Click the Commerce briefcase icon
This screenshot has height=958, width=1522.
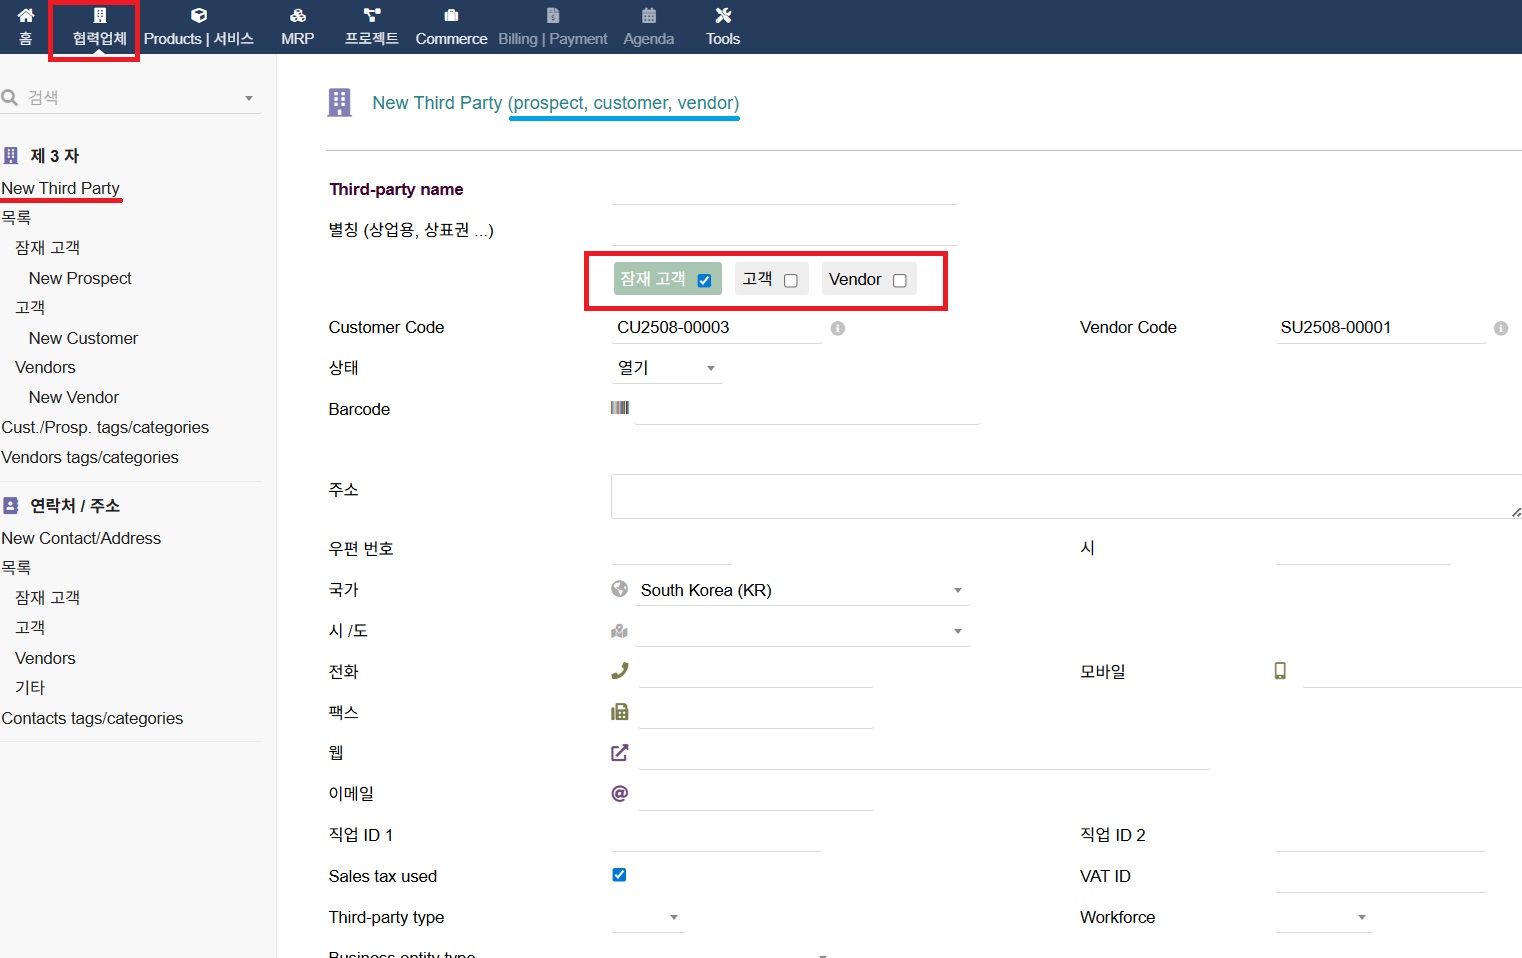(451, 15)
